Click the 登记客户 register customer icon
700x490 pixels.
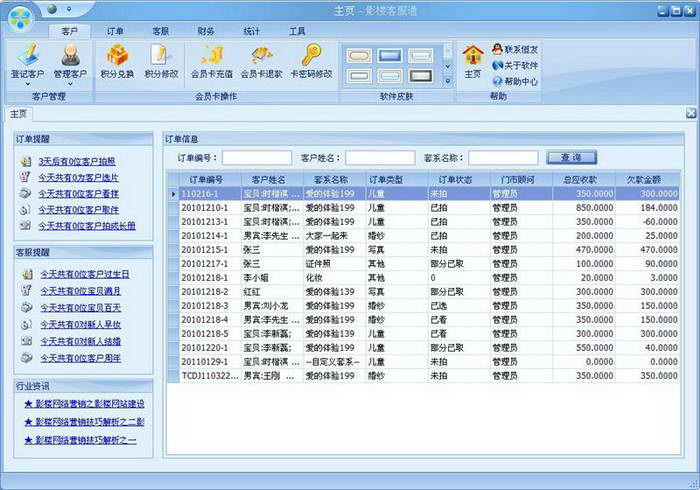point(28,55)
